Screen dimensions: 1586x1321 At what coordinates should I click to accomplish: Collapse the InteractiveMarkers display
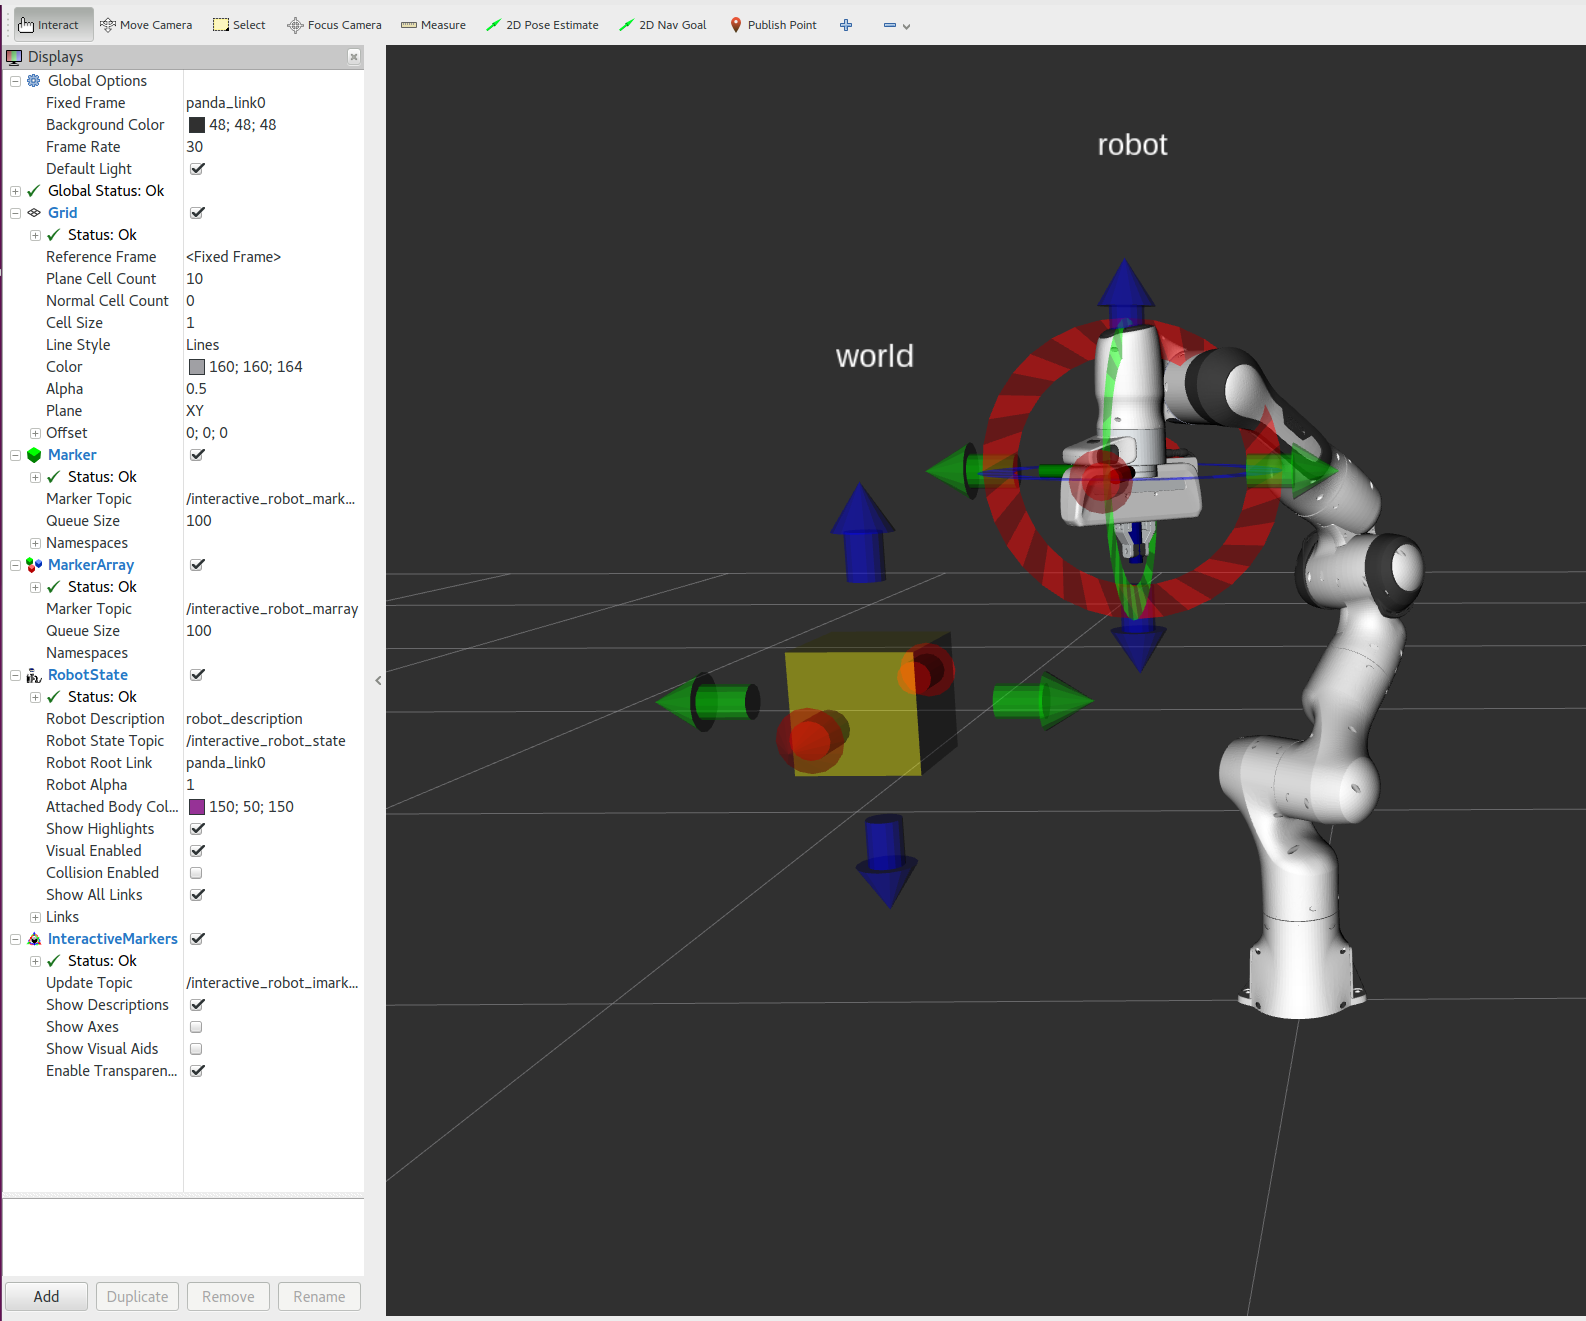pos(15,939)
